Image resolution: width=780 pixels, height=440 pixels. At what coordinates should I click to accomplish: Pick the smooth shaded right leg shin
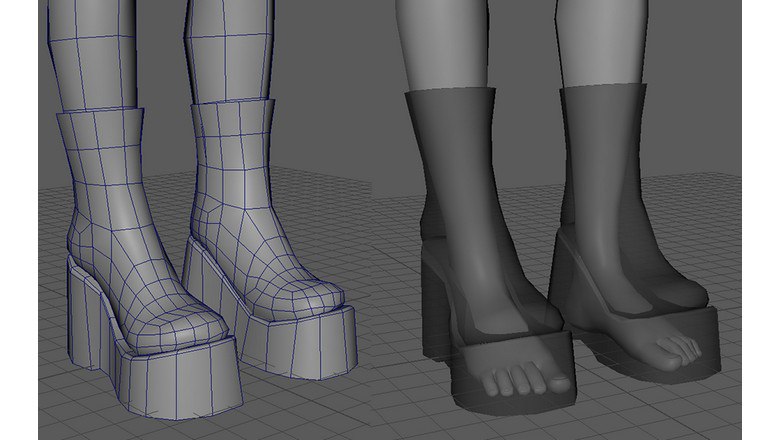coord(602,42)
